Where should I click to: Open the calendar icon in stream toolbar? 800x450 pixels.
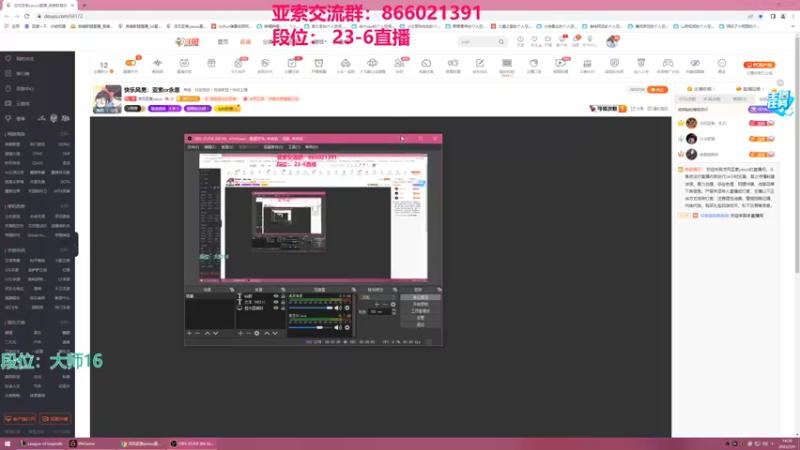tap(184, 63)
